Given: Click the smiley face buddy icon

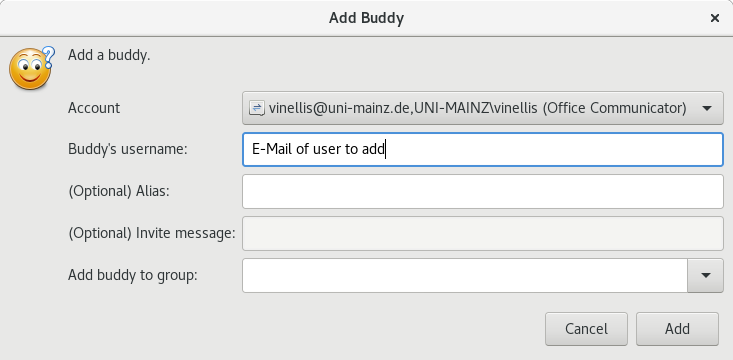Looking at the screenshot, I should point(29,70).
